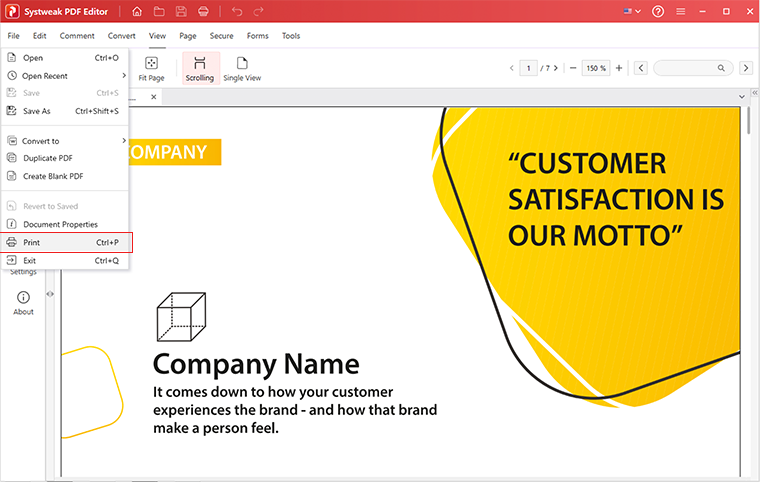Choose Open from the File menu
The height and width of the screenshot is (482, 760).
(64, 58)
